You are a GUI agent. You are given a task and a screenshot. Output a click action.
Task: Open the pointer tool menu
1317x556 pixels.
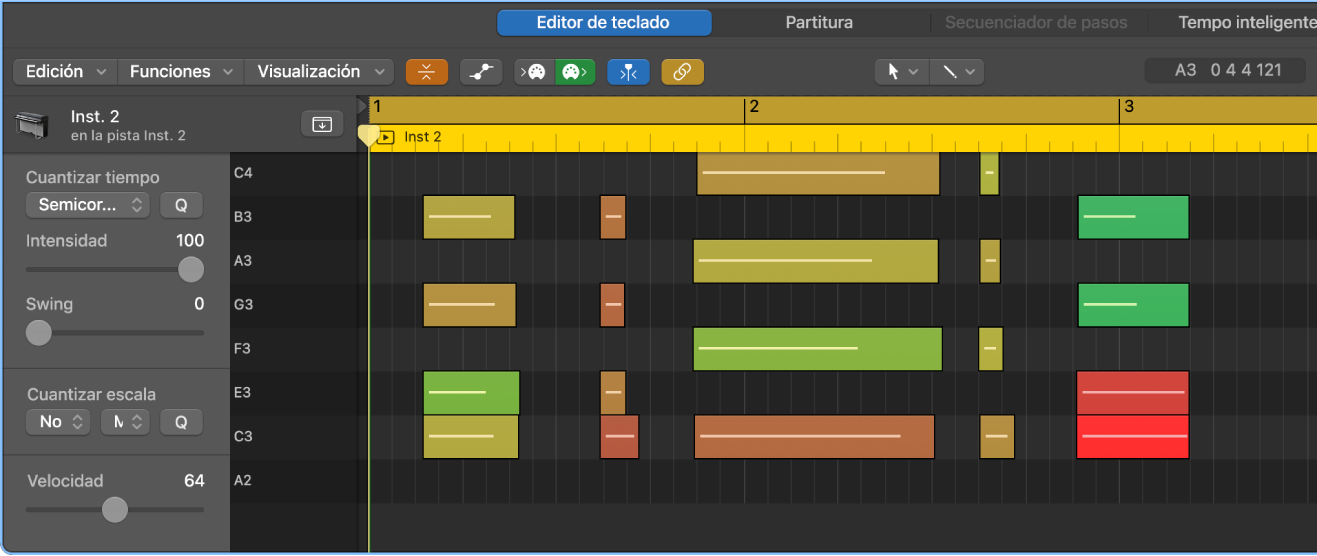coord(901,72)
